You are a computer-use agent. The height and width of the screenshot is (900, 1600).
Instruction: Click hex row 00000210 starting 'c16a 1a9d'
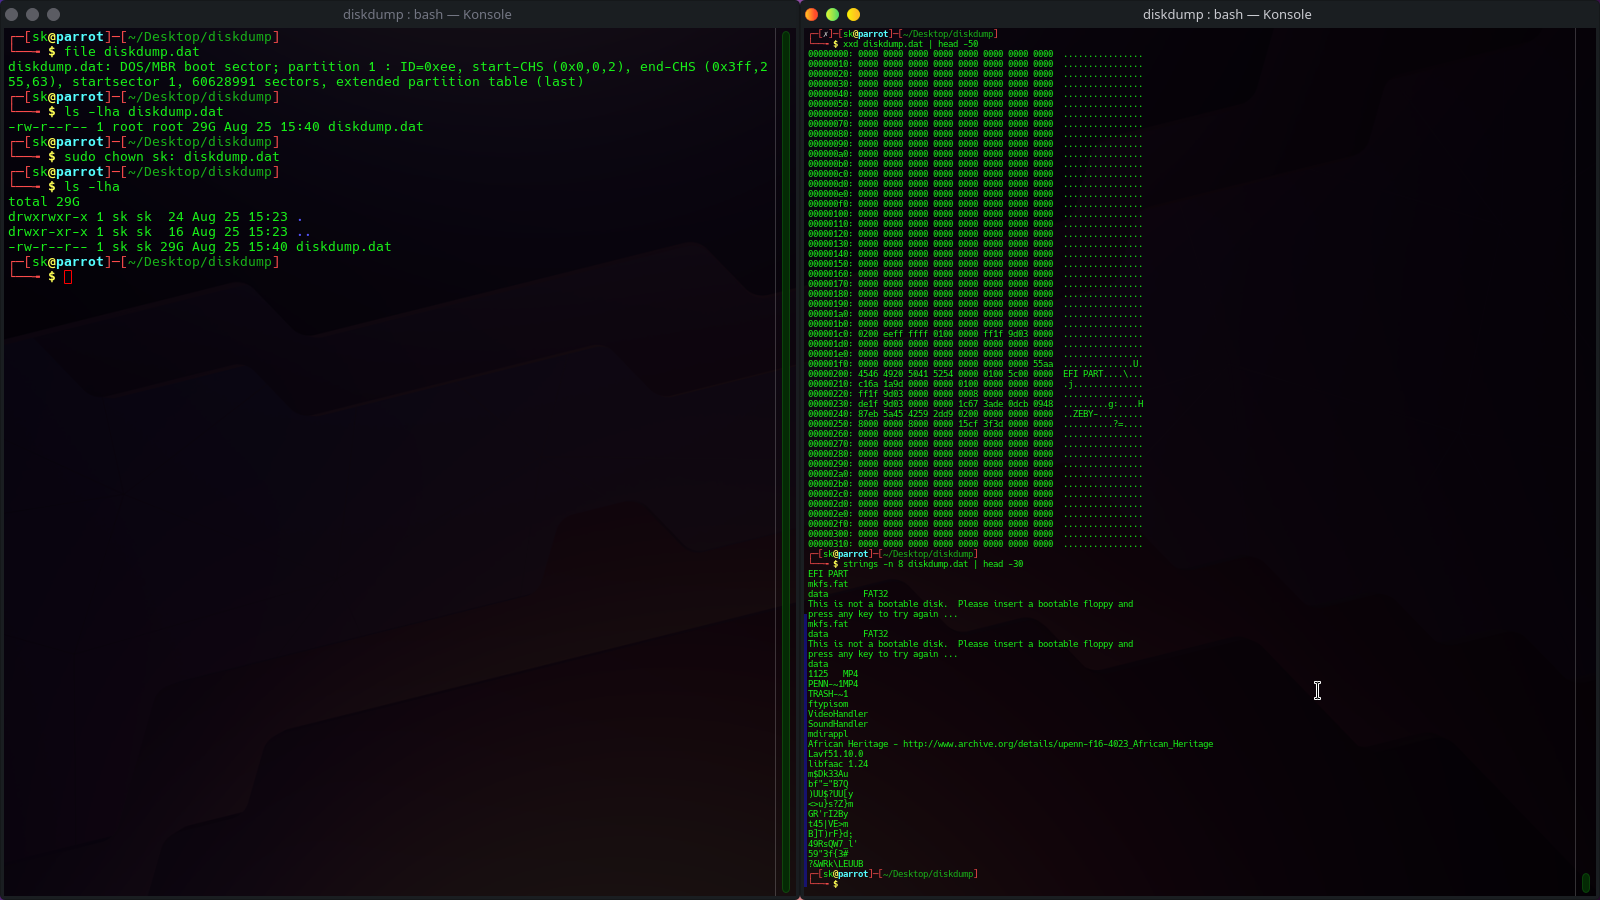[975, 384]
